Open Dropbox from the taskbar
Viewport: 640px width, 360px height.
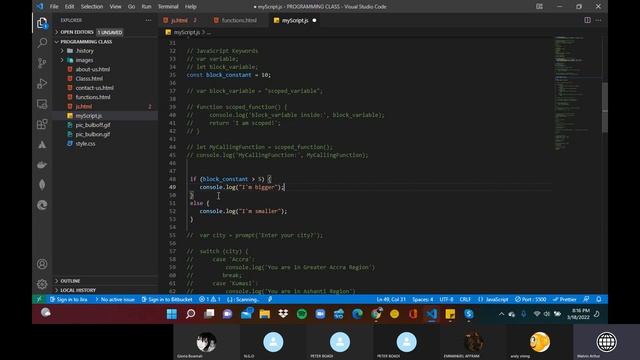pos(283,314)
